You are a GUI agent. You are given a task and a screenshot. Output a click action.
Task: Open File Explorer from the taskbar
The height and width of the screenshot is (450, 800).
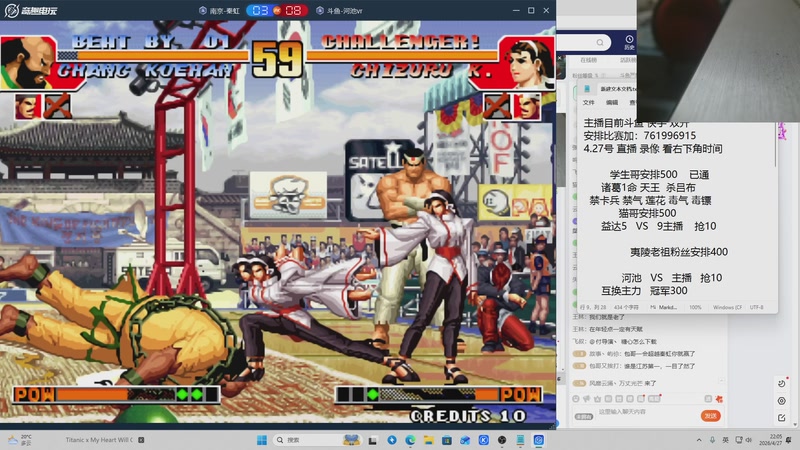(x=429, y=440)
